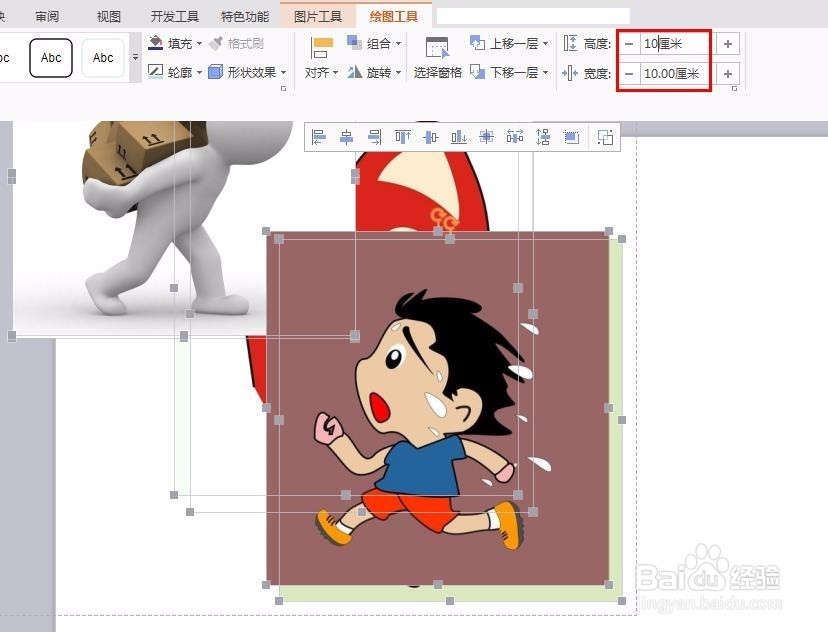Open the 填充 dropdown arrow
Screen dimensions: 828x632
199,43
